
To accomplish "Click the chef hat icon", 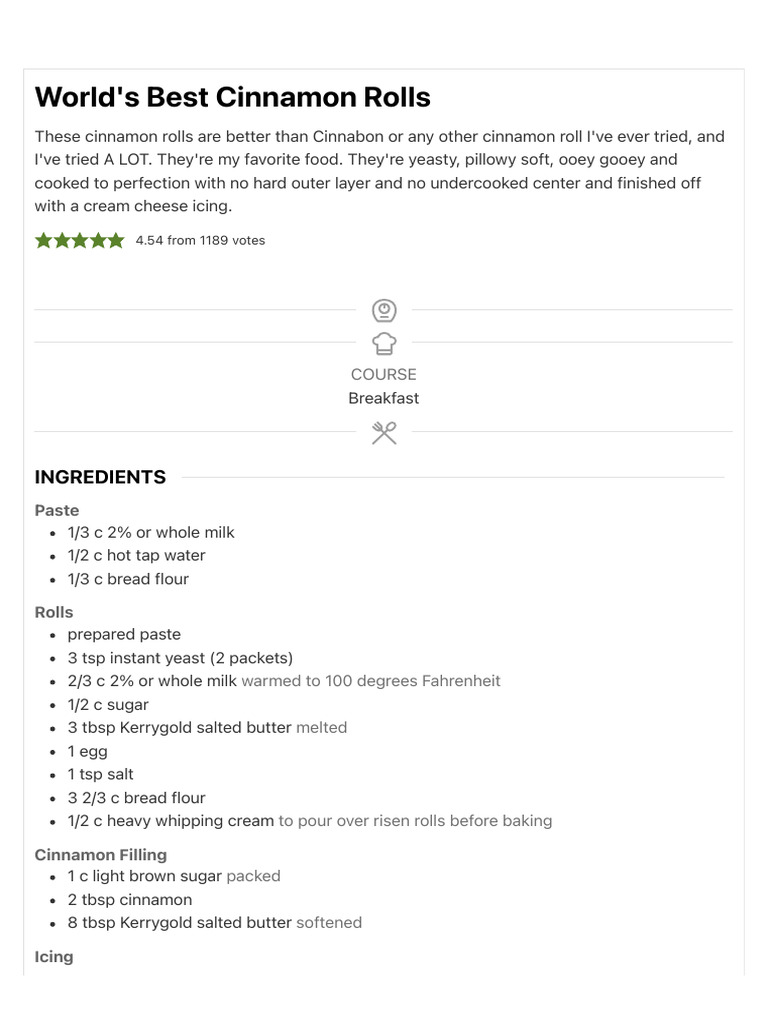I will 384,343.
